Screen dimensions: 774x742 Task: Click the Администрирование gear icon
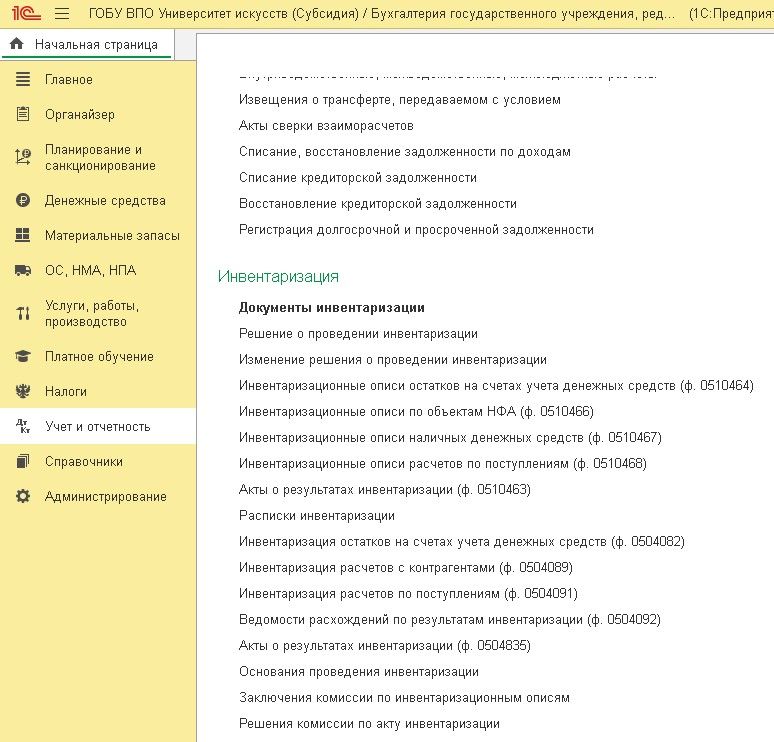23,497
